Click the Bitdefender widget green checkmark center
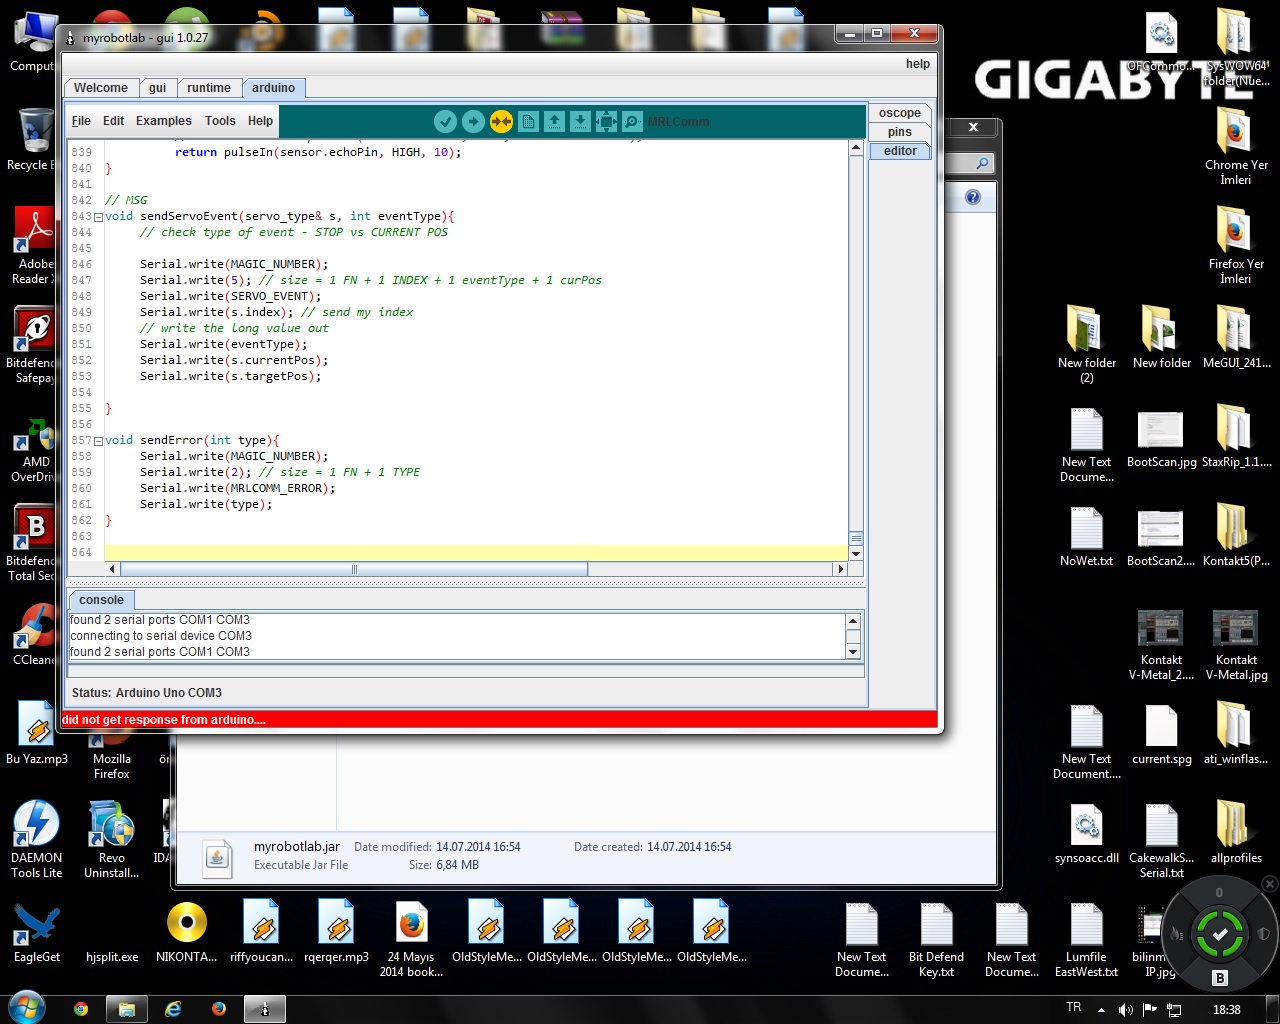The height and width of the screenshot is (1024, 1280). pyautogui.click(x=1220, y=935)
